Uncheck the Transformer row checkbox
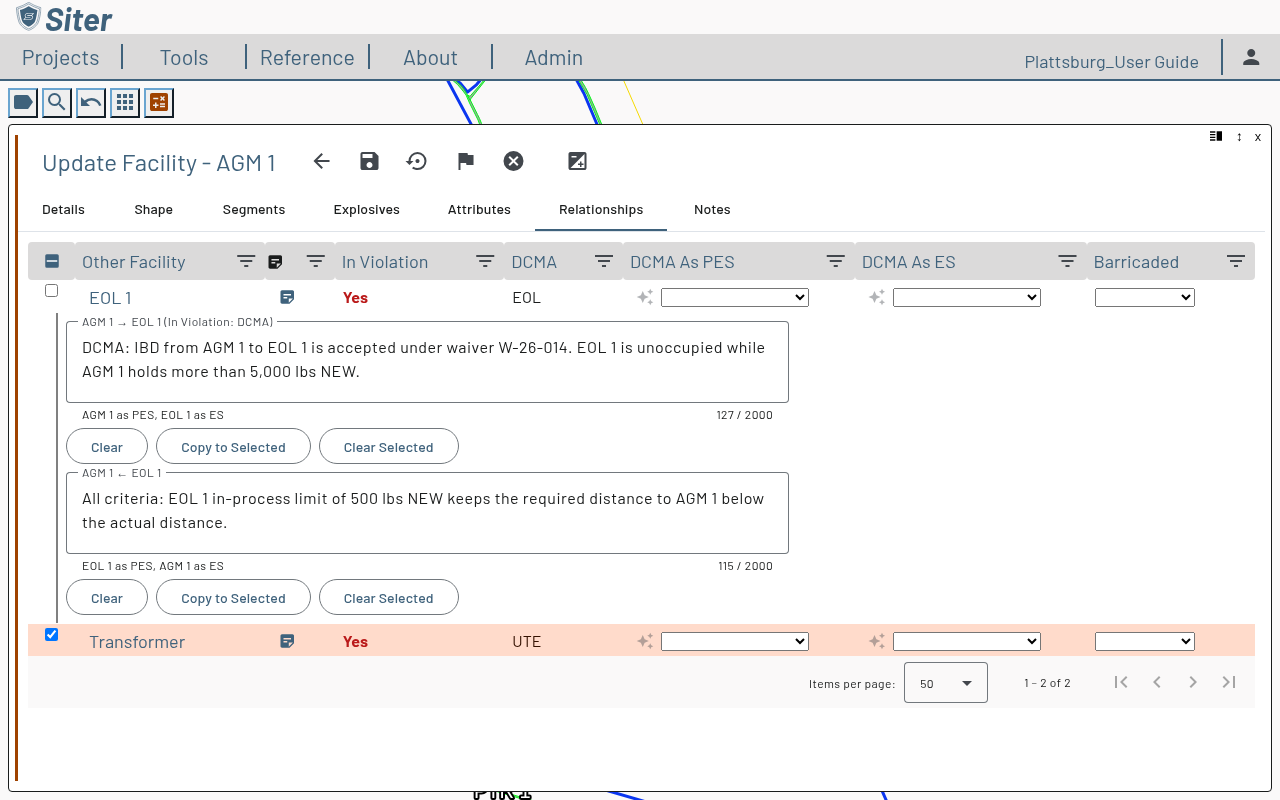The height and width of the screenshot is (800, 1280). 52,635
